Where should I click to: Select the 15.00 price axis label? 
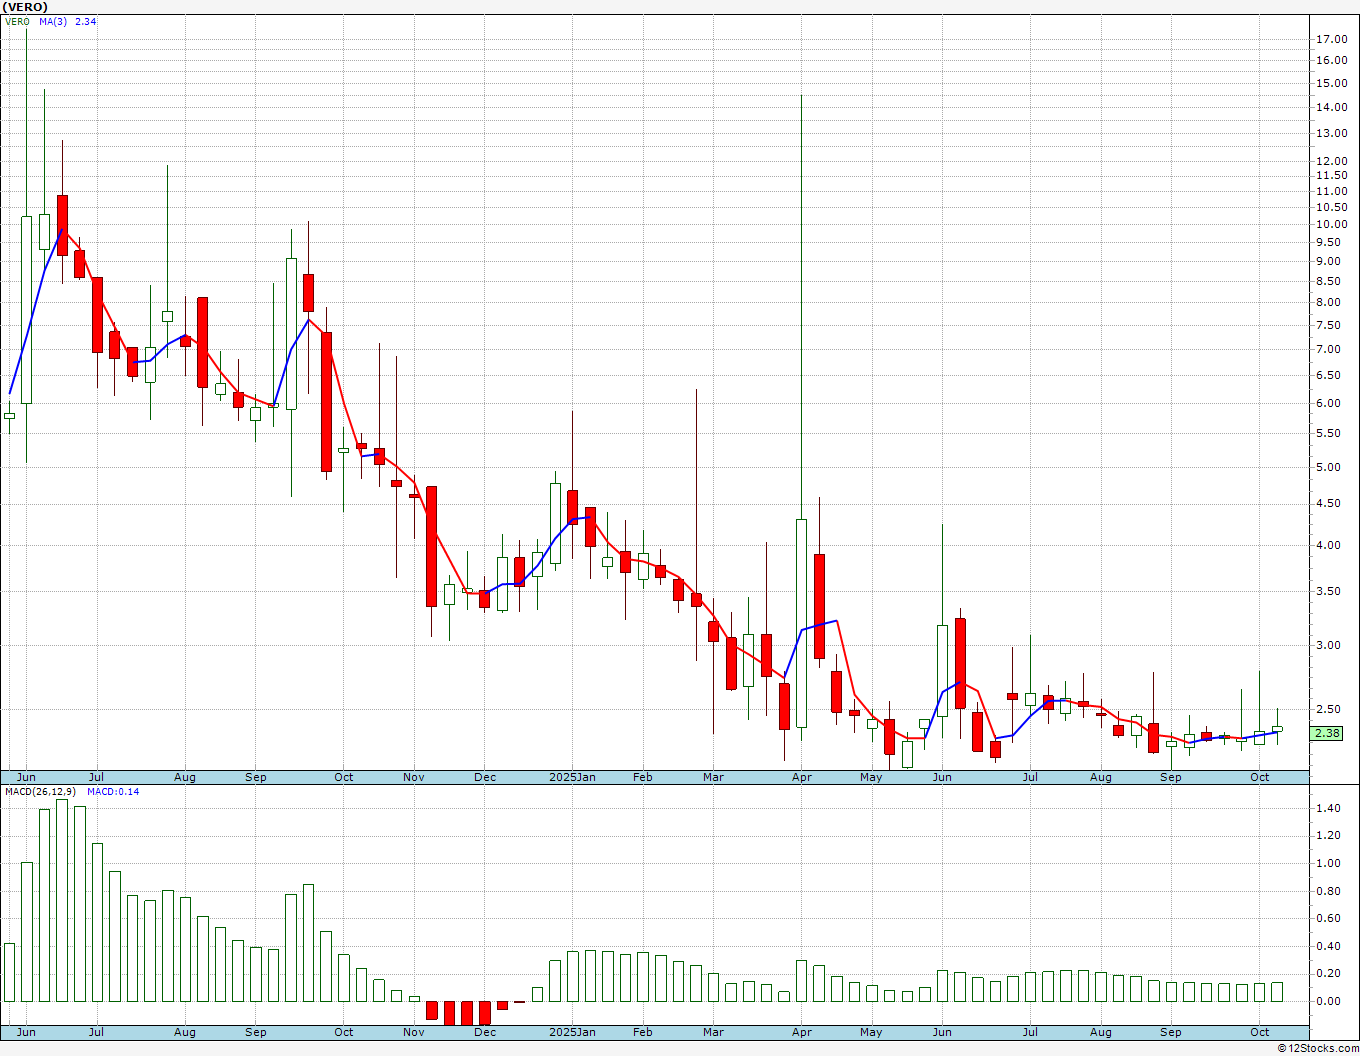click(x=1332, y=83)
